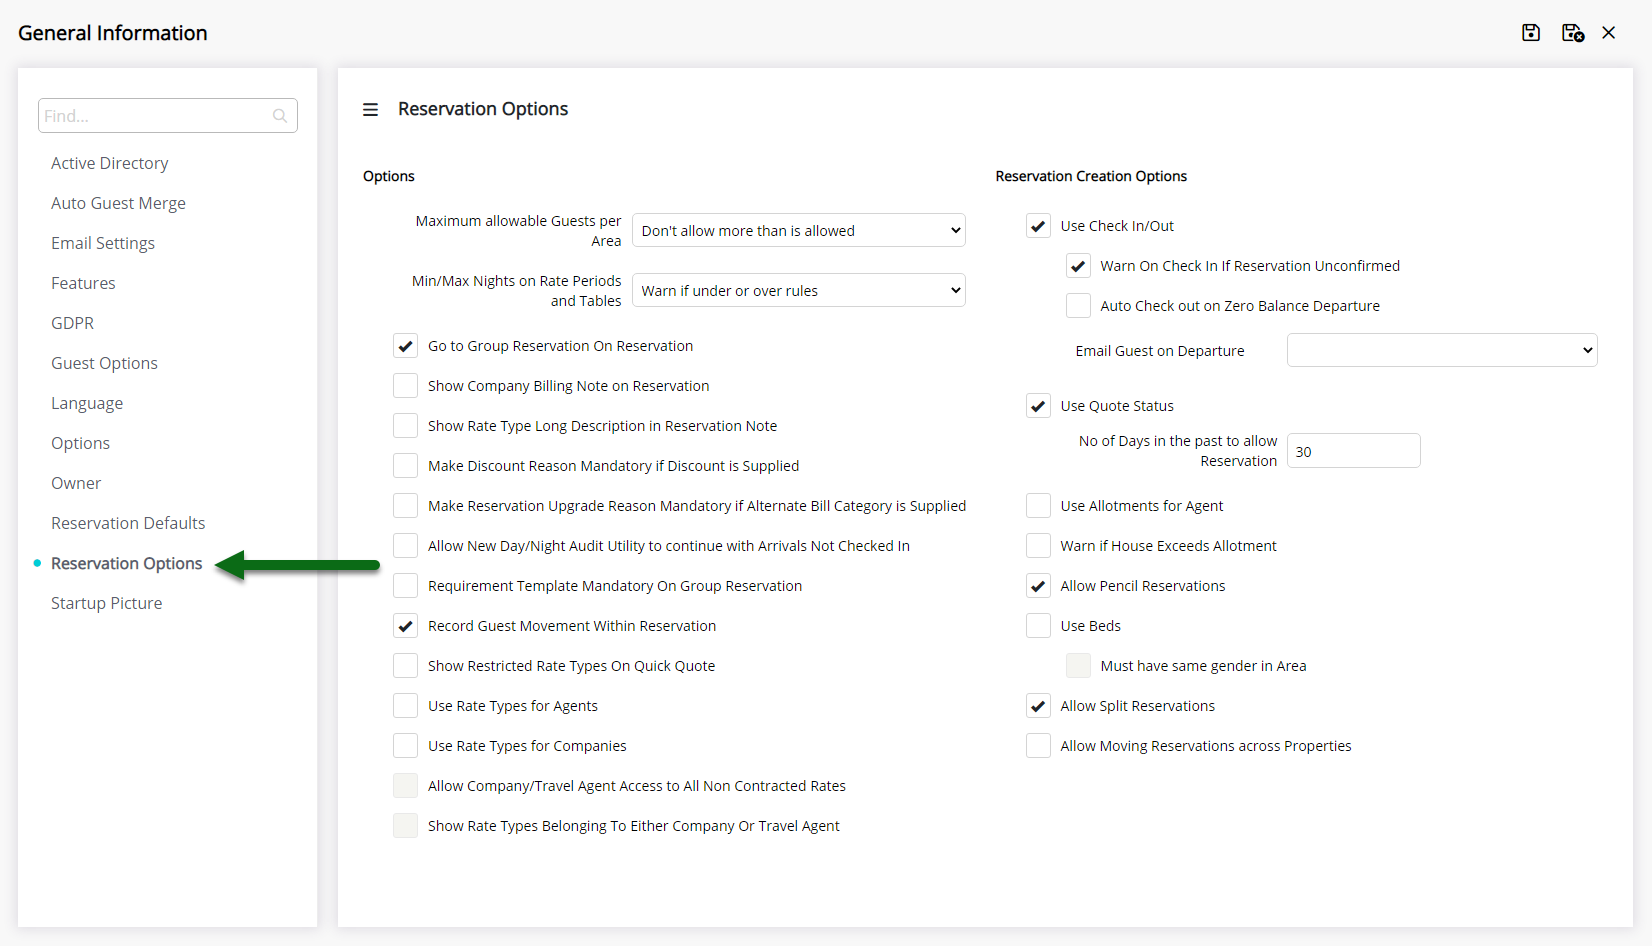Click the Save icon in the header
This screenshot has width=1652, height=946.
[1531, 33]
